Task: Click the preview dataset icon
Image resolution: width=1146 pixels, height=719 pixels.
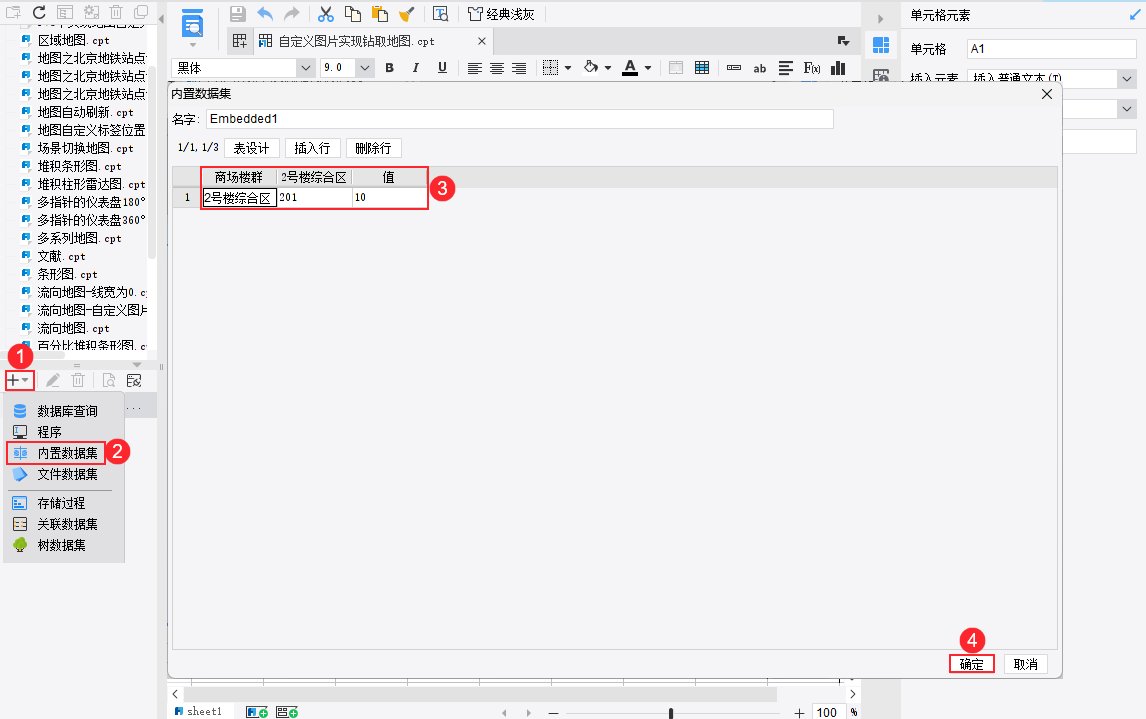Action: [x=108, y=381]
